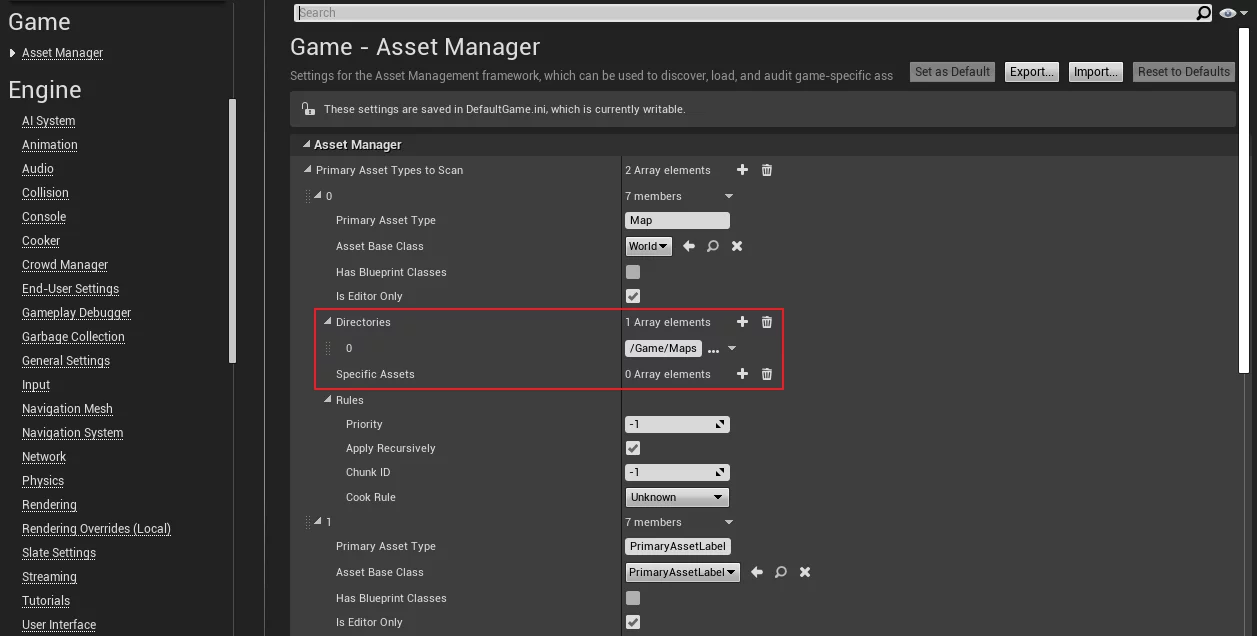Open the World asset base class dropdown
Screen dimensions: 1257x636
pos(648,246)
